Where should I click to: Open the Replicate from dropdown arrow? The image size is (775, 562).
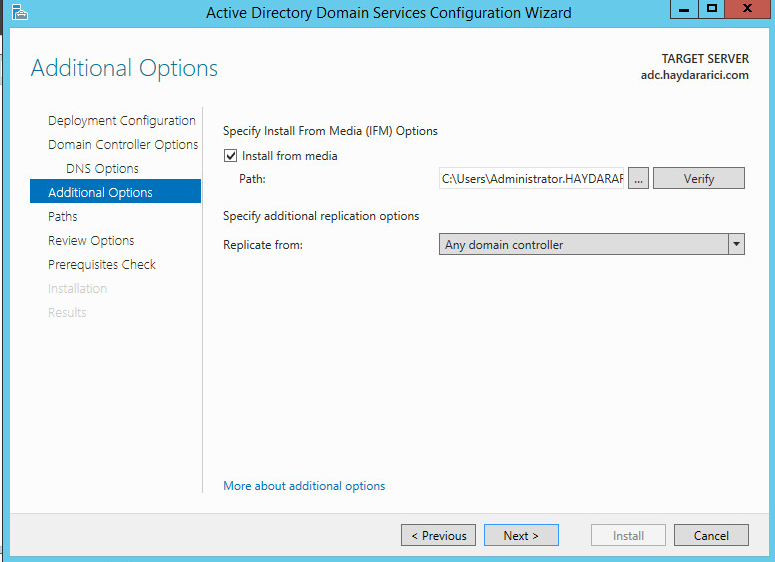736,244
